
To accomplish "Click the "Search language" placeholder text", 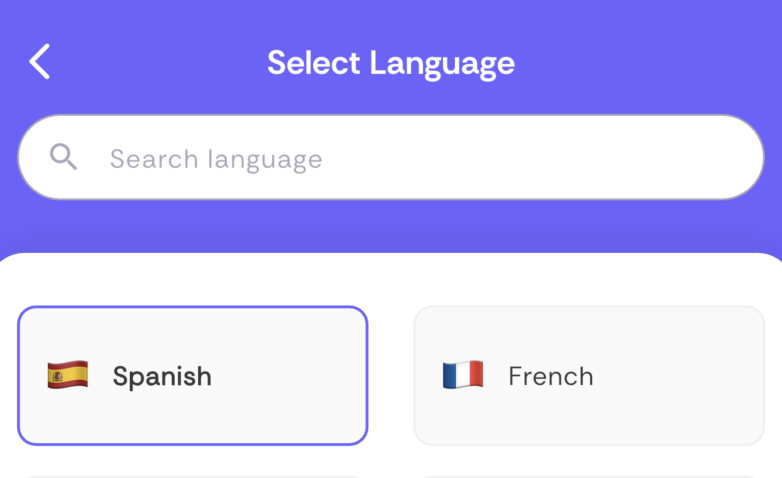I will point(216,158).
